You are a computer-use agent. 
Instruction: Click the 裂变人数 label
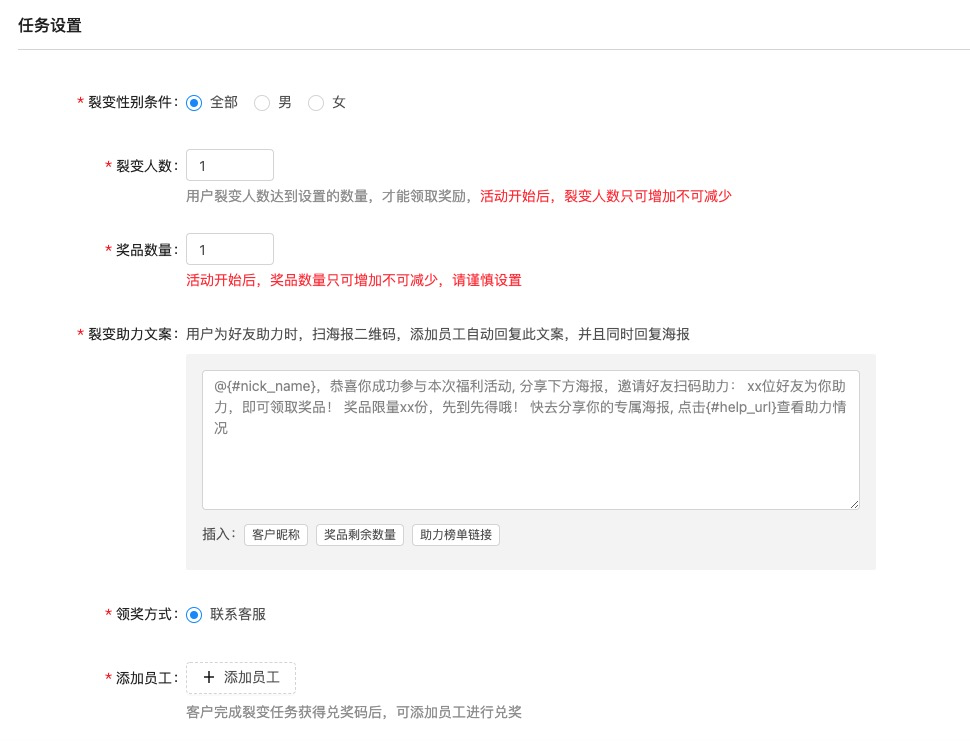[x=147, y=166]
